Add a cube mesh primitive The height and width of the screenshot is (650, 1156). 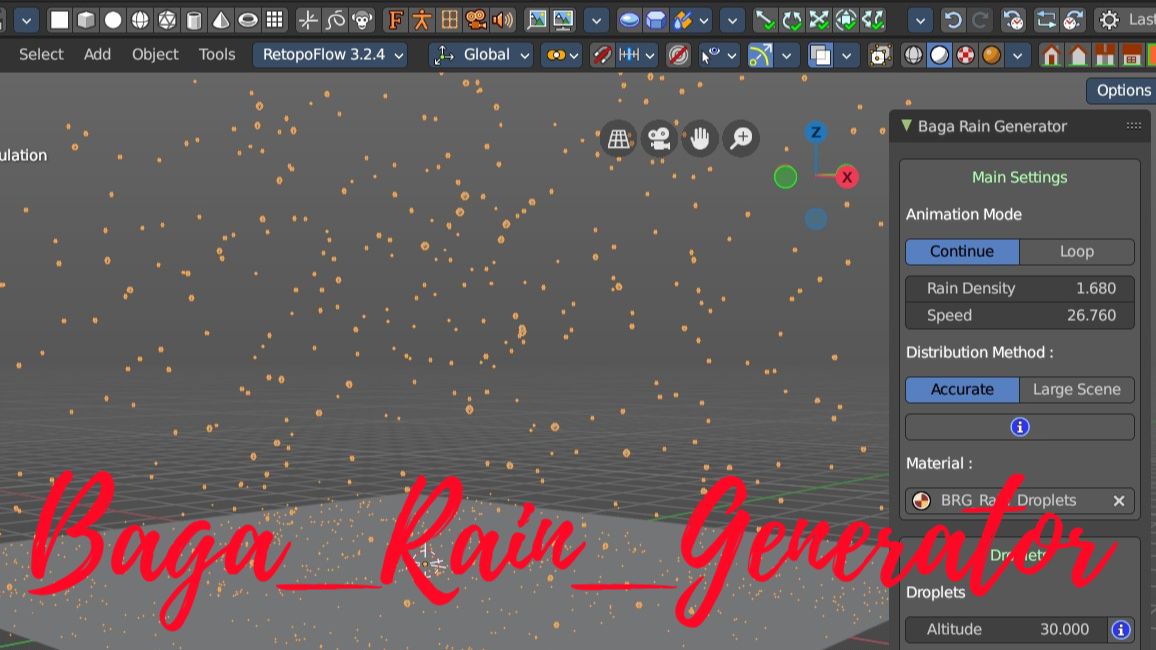click(86, 20)
